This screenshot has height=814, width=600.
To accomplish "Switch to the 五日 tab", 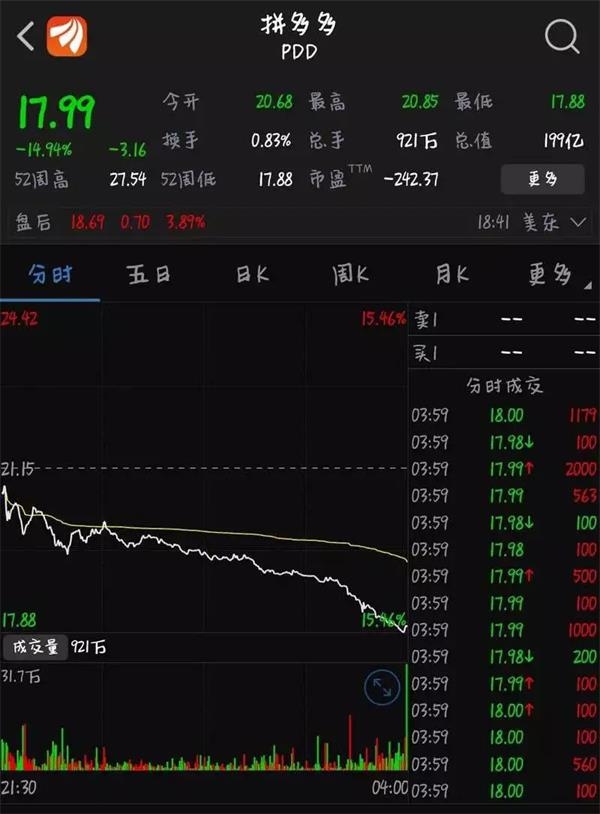I will (x=149, y=274).
